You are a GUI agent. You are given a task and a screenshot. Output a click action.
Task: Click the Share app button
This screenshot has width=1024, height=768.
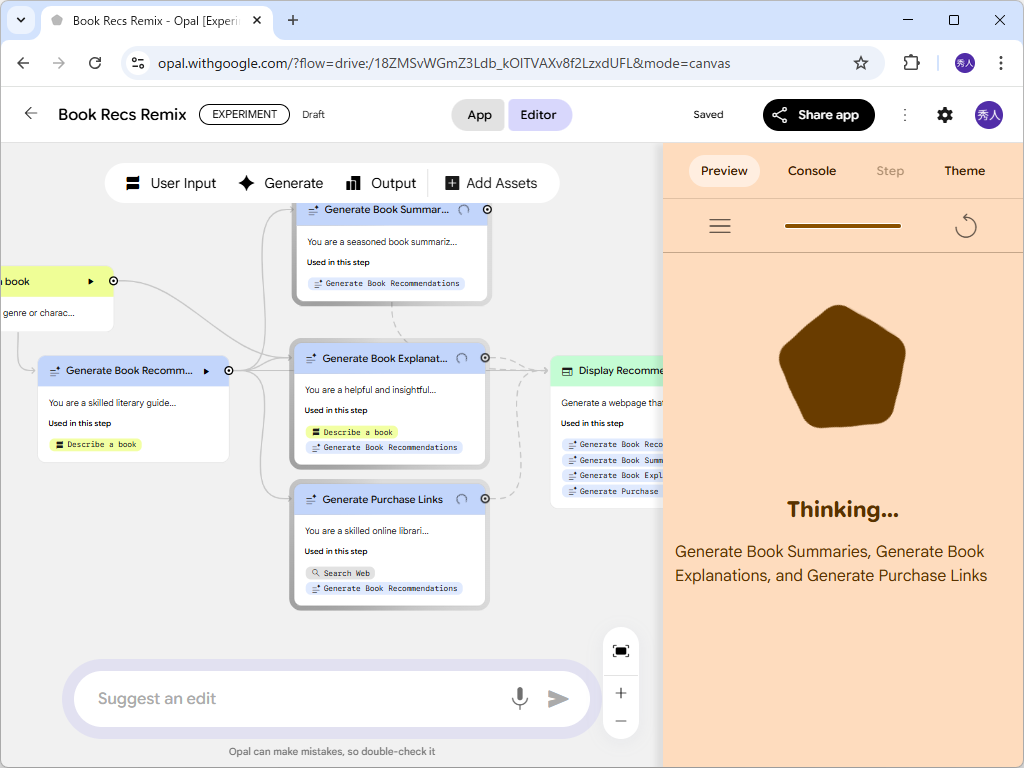pos(818,115)
